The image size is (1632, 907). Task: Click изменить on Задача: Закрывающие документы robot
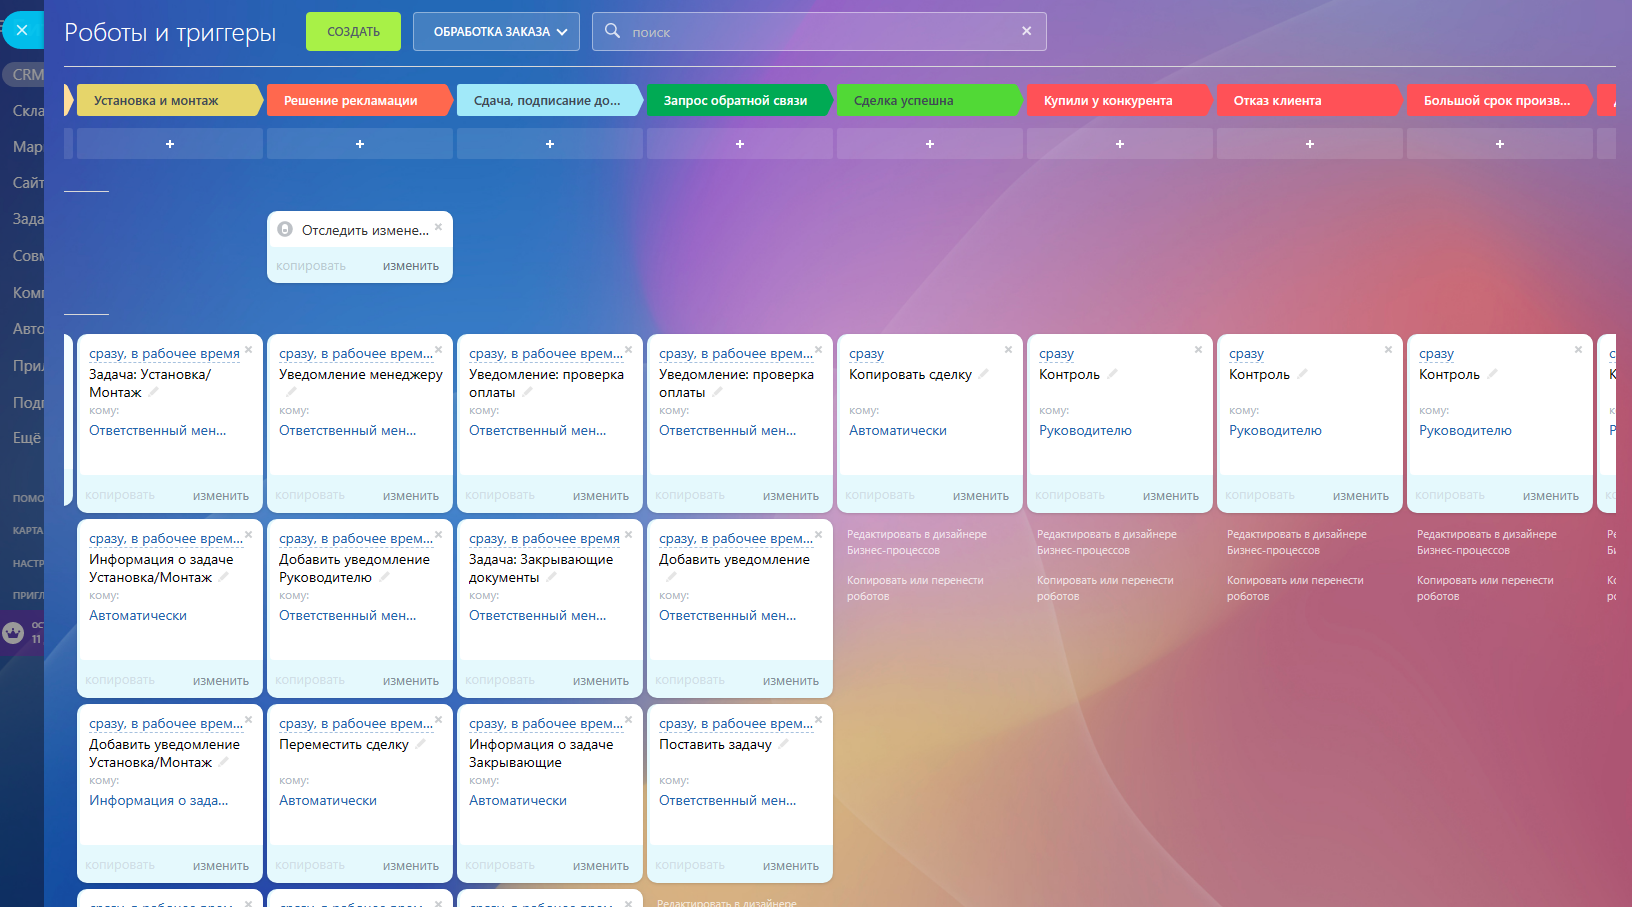point(601,681)
